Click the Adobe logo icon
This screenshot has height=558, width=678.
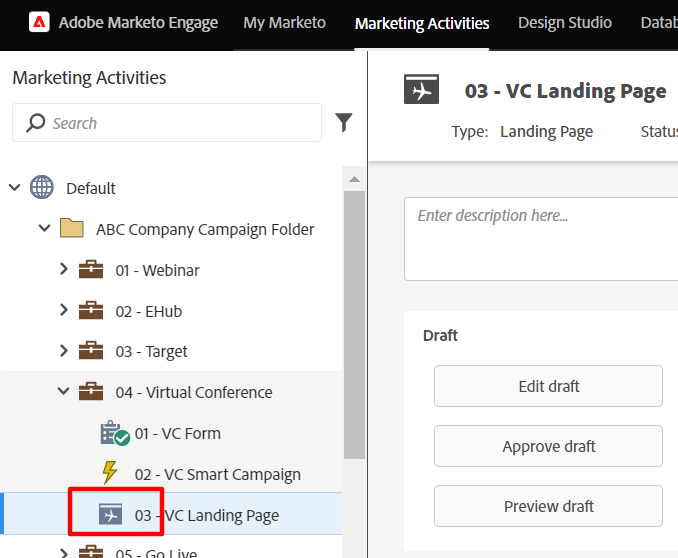39,22
